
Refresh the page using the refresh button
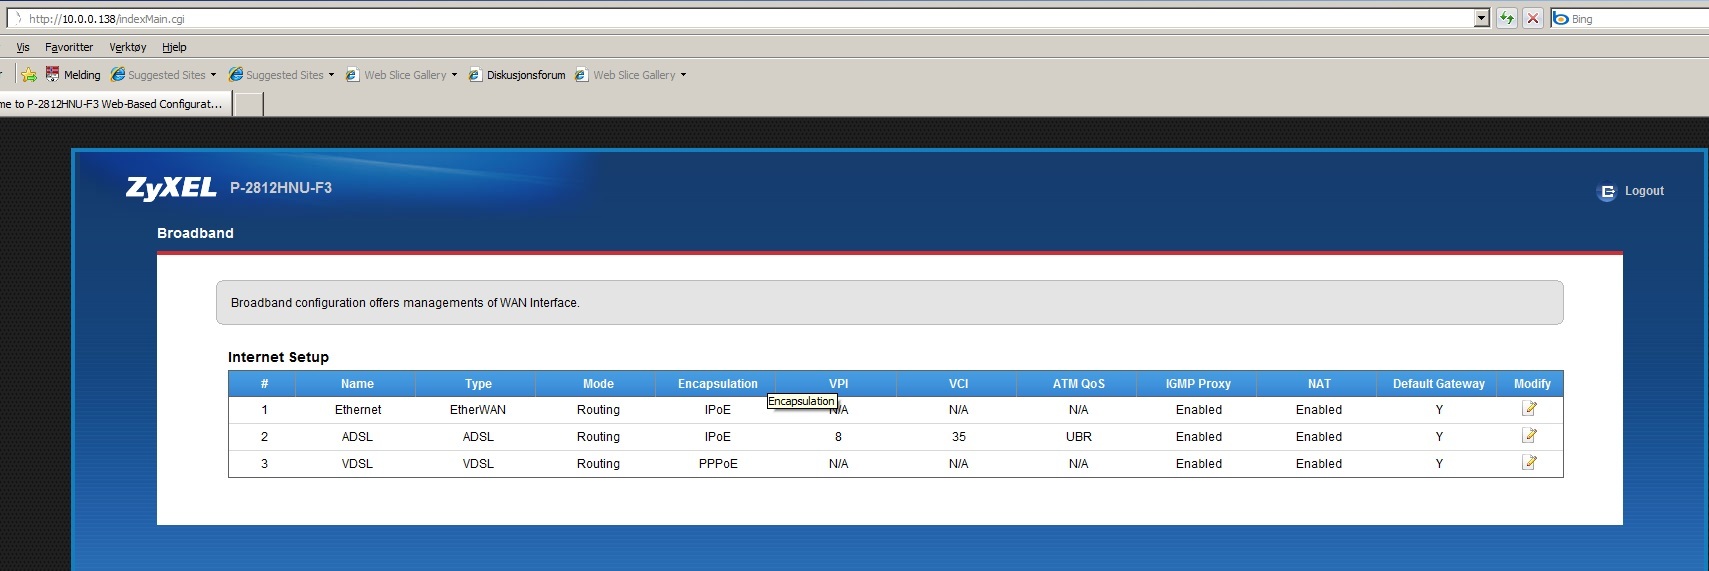pyautogui.click(x=1507, y=18)
